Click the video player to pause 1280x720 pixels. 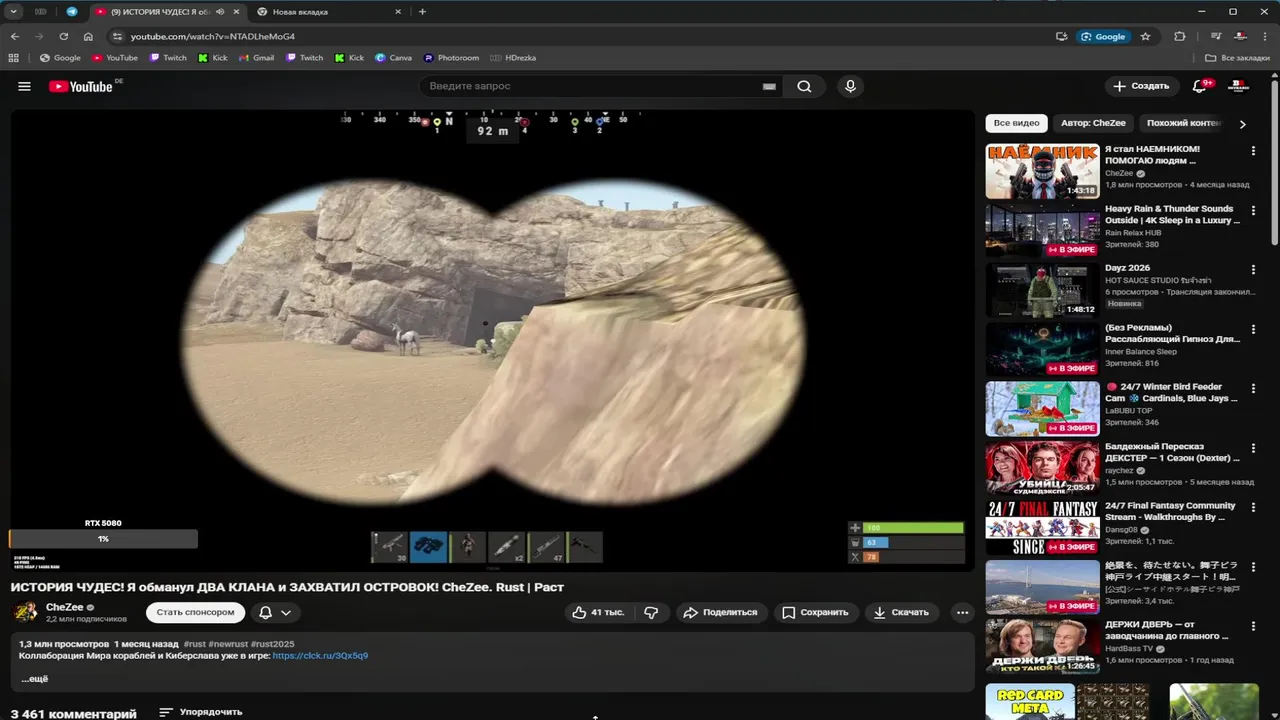(x=492, y=340)
